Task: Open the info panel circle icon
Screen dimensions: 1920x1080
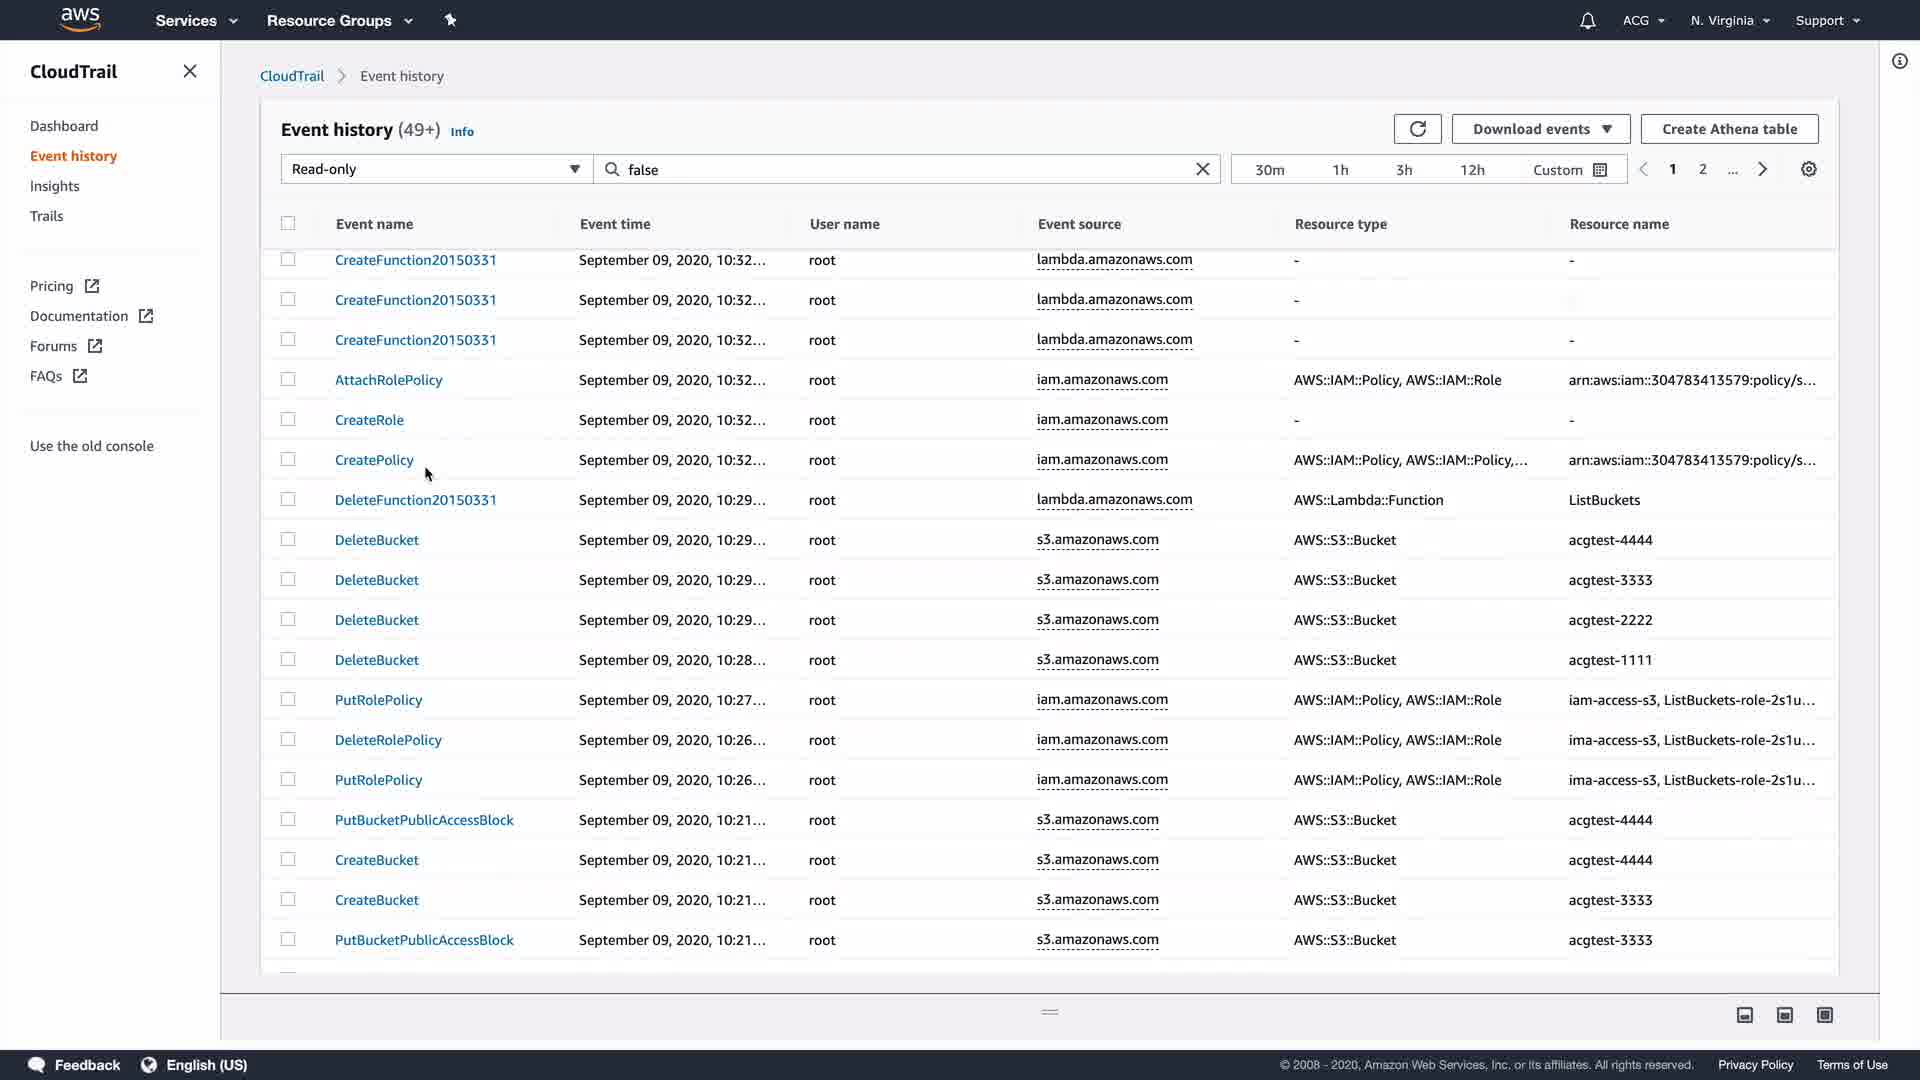Action: pyautogui.click(x=1899, y=62)
